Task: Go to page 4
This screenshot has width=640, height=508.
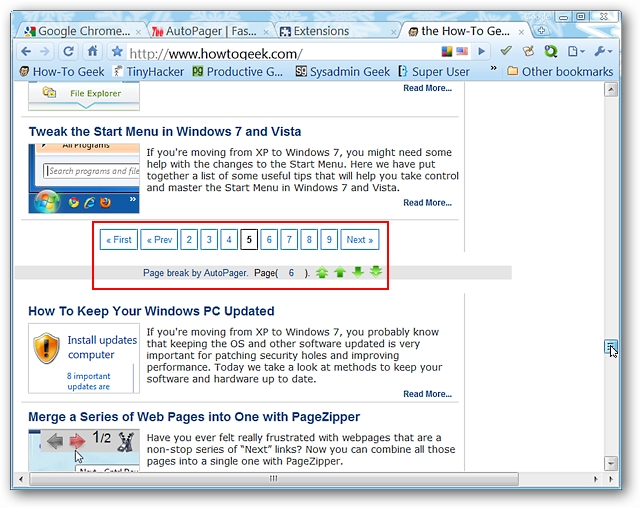Action: pos(229,240)
